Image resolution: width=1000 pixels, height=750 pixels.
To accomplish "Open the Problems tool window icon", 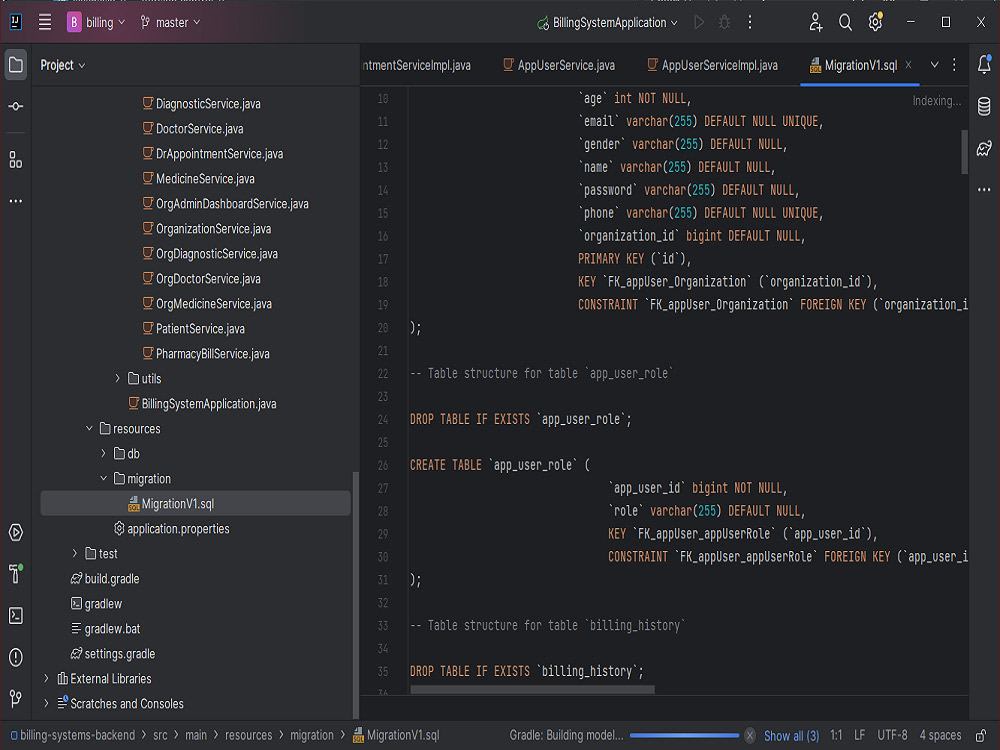I will click(16, 657).
